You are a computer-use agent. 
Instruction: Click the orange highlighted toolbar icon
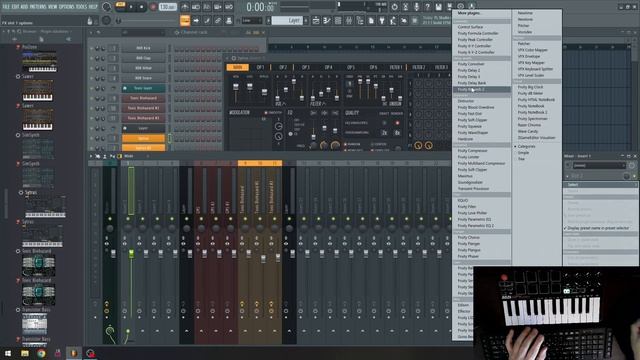click(185, 20)
